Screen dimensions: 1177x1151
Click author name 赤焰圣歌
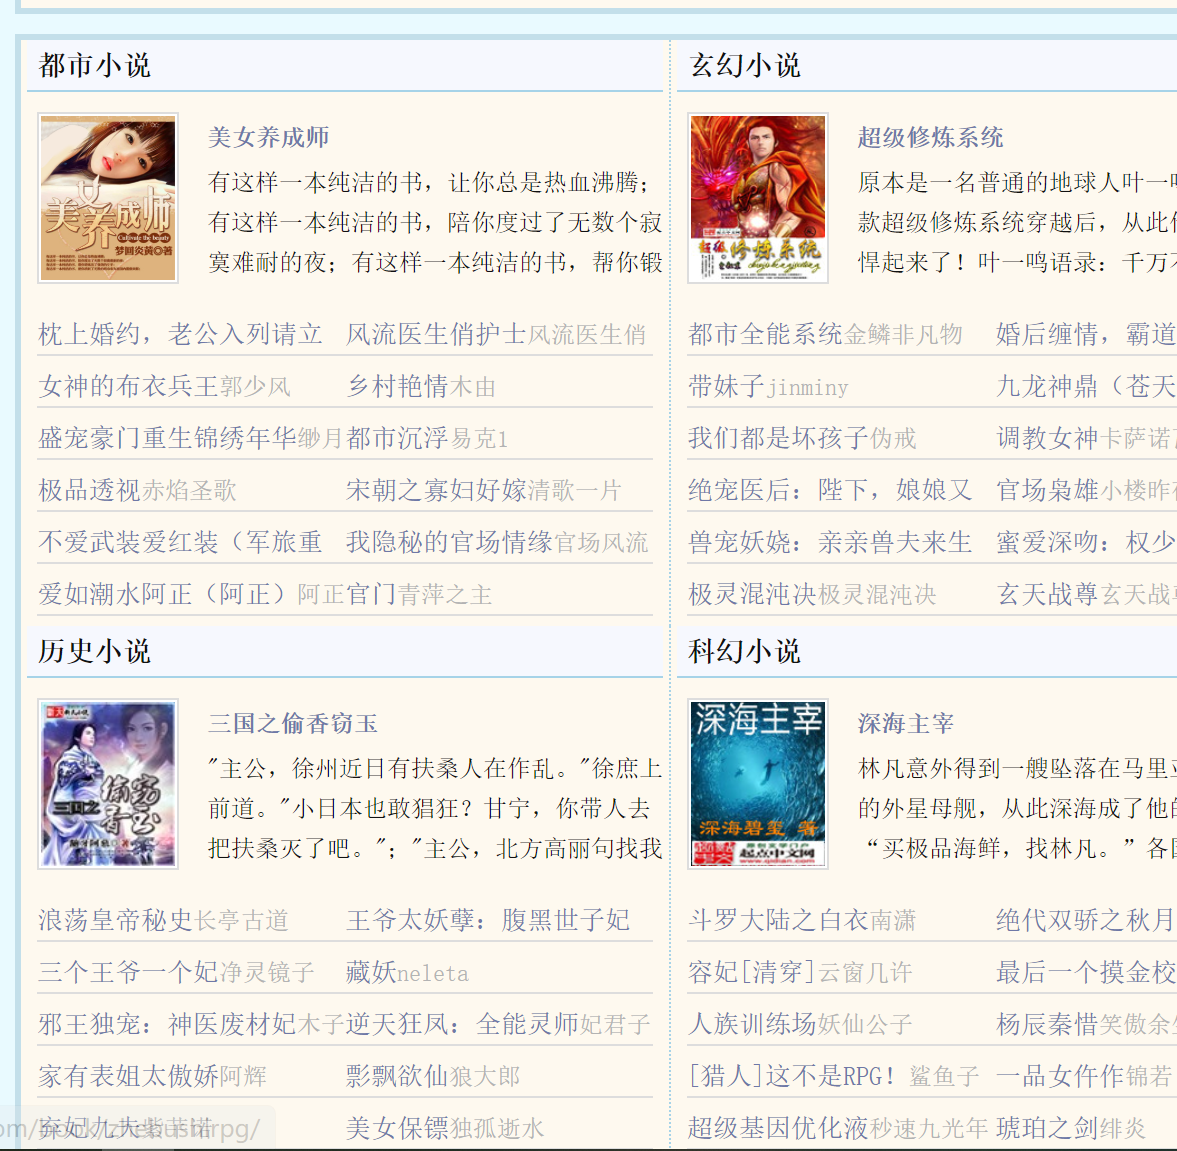pos(189,490)
